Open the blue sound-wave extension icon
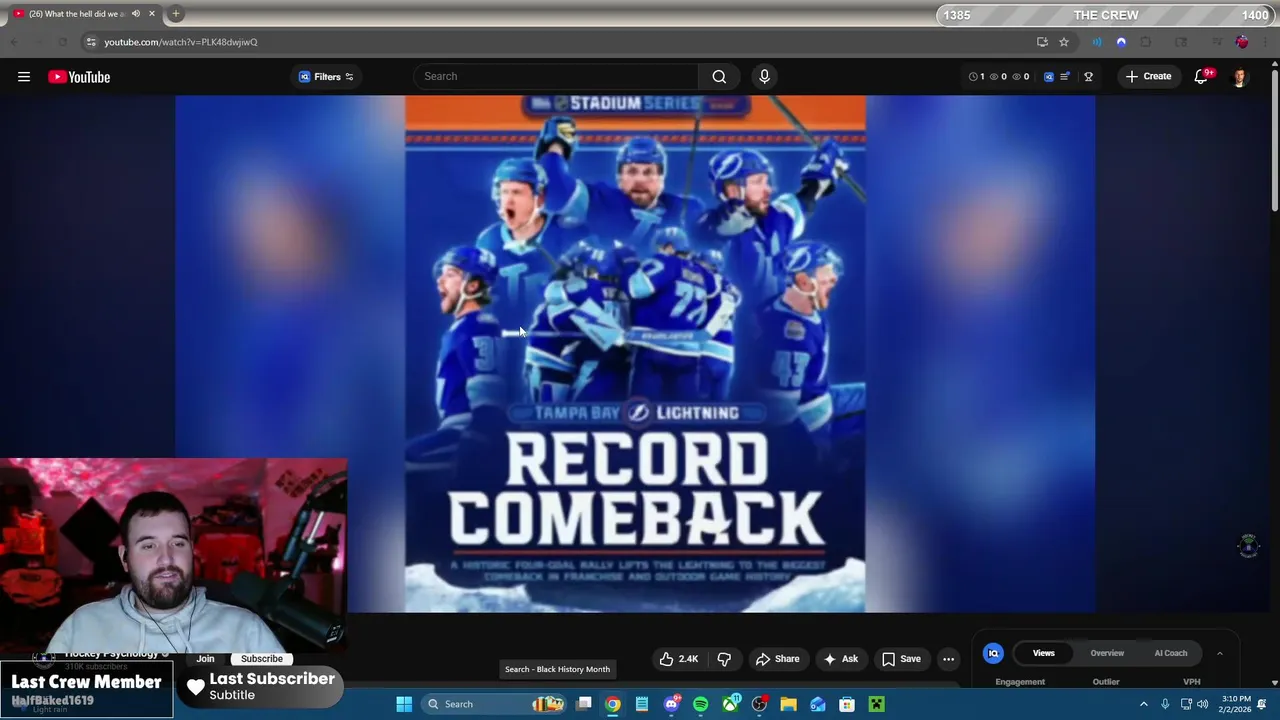The image size is (1280, 720). point(1097,42)
